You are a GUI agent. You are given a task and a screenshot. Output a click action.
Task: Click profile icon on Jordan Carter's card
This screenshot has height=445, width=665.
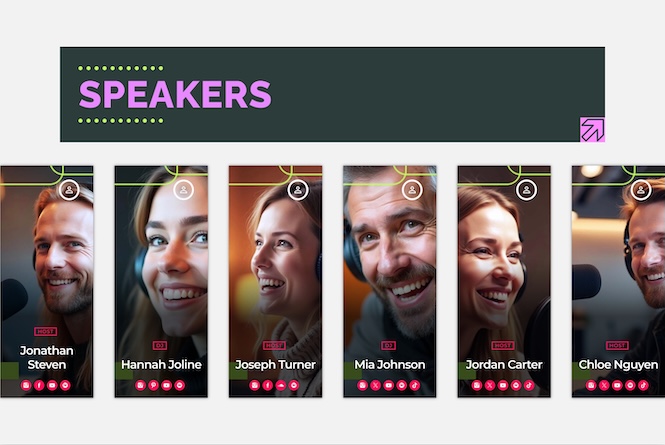tap(526, 190)
